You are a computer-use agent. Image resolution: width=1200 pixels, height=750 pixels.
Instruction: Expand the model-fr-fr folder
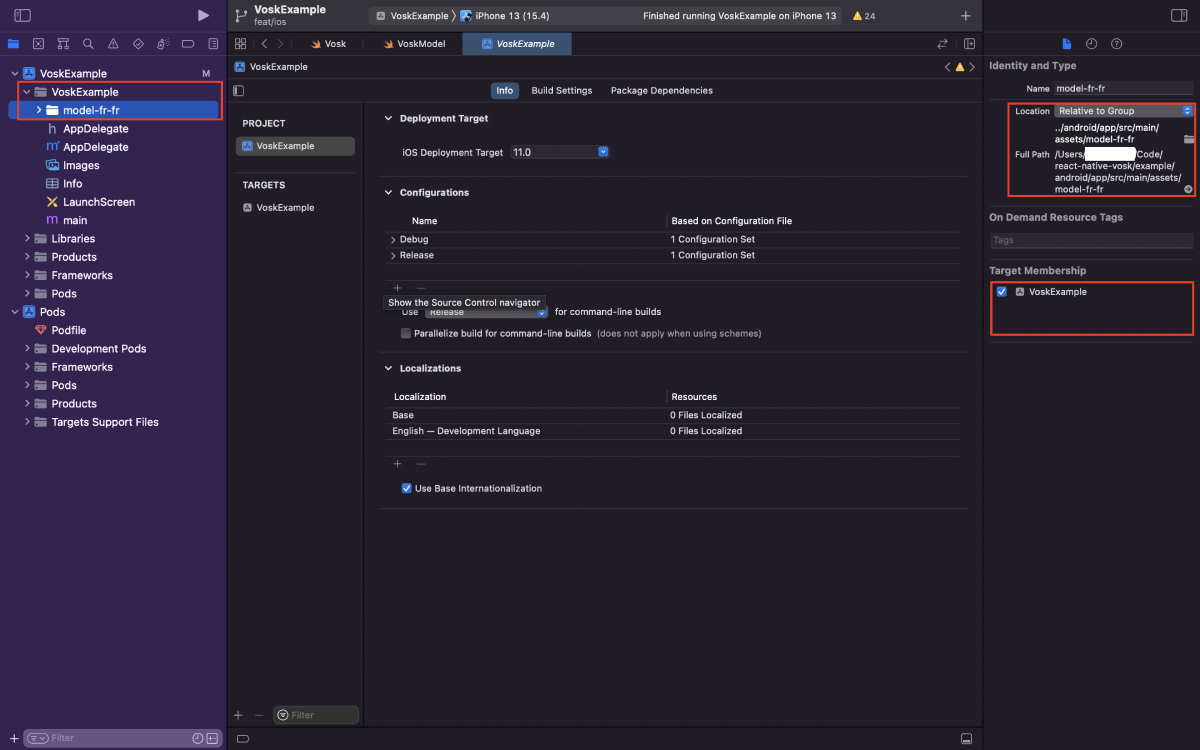coord(39,110)
